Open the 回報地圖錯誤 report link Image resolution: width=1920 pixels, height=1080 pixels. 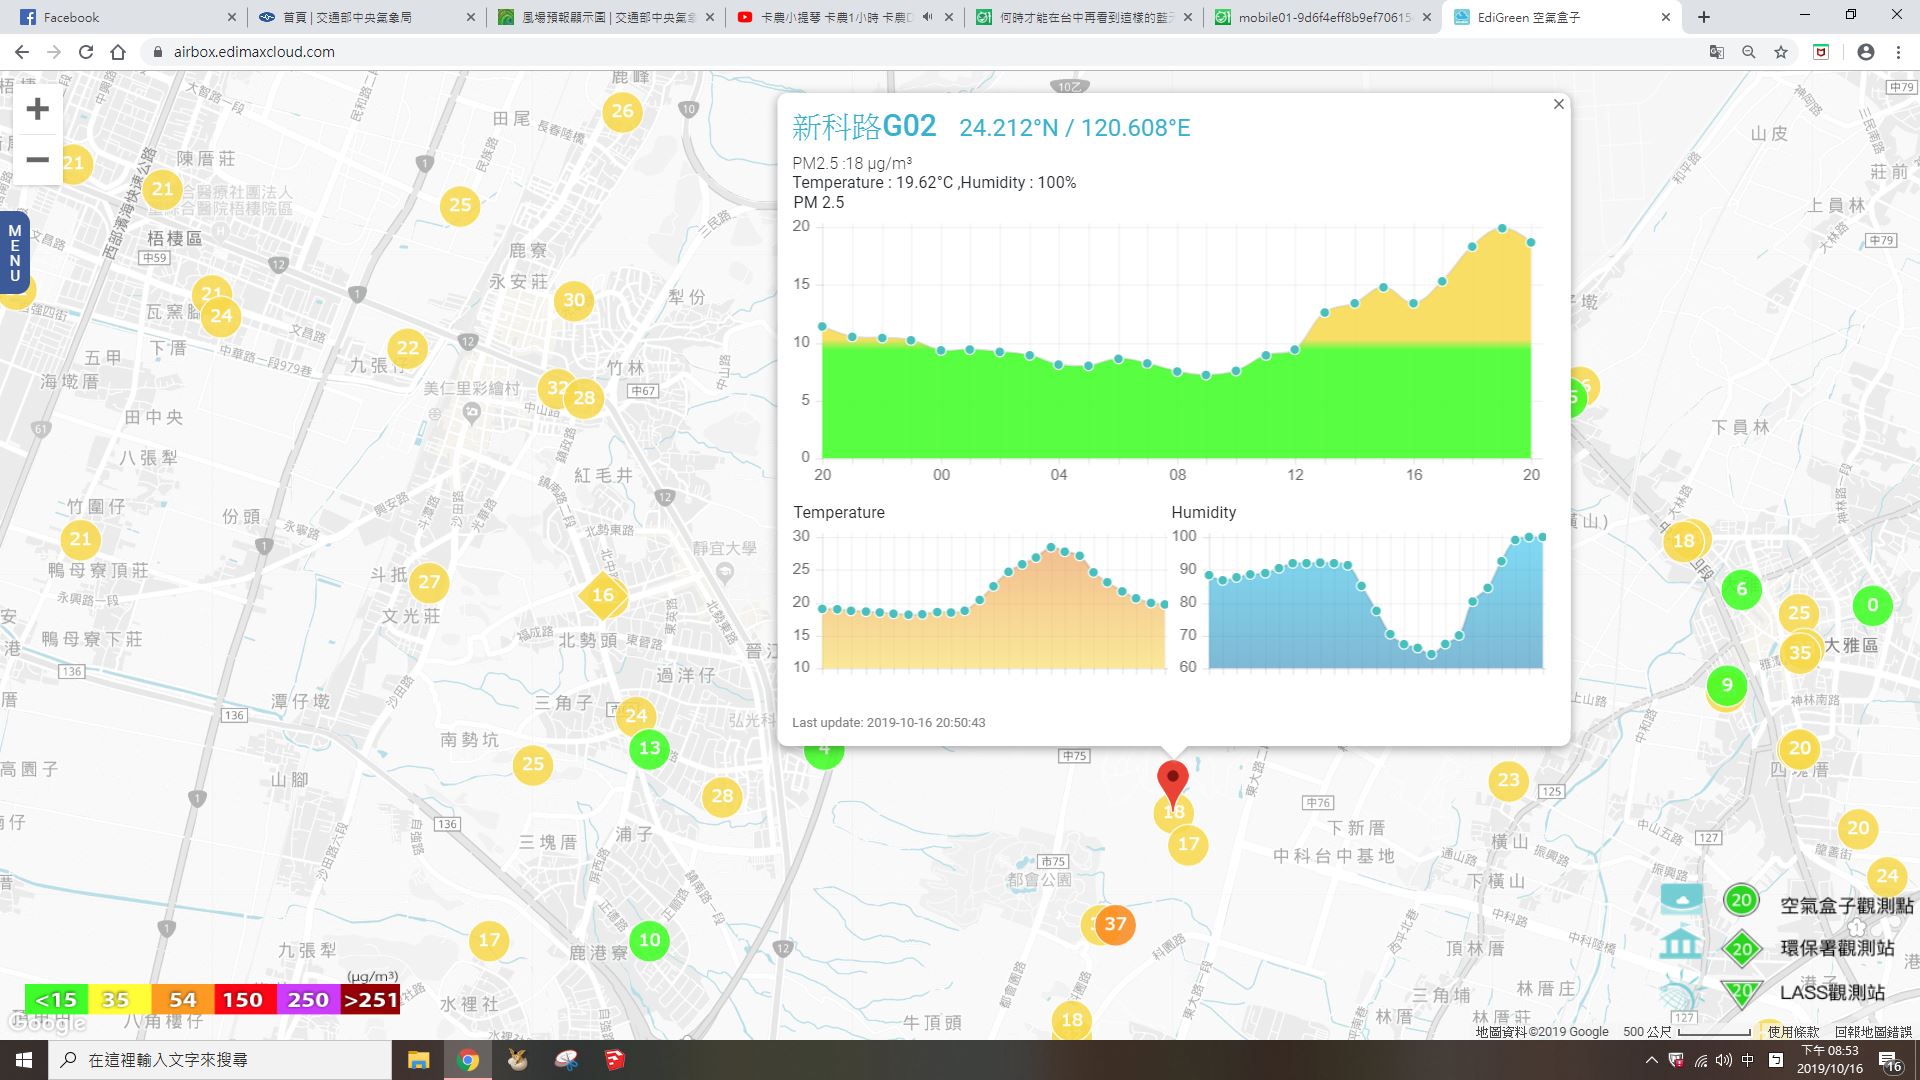pos(1872,1031)
